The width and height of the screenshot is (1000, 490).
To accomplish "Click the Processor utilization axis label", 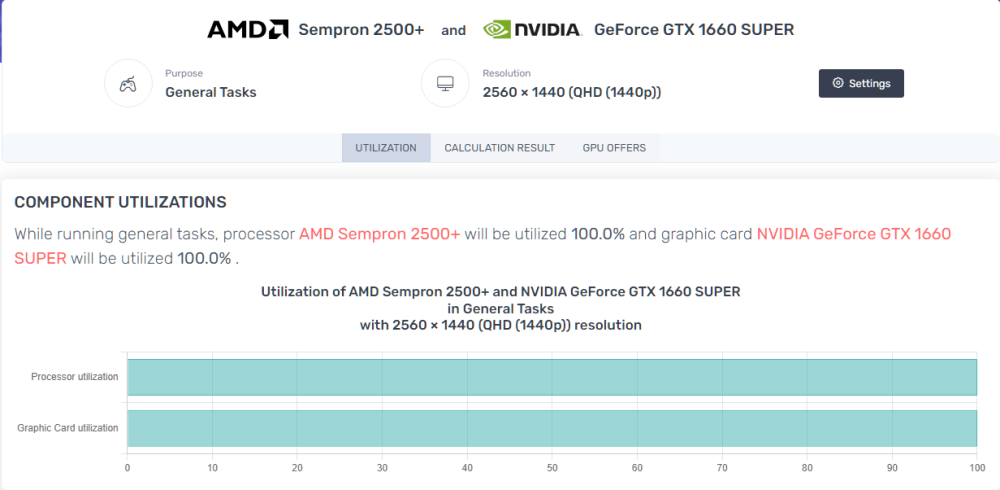I will 75,377.
